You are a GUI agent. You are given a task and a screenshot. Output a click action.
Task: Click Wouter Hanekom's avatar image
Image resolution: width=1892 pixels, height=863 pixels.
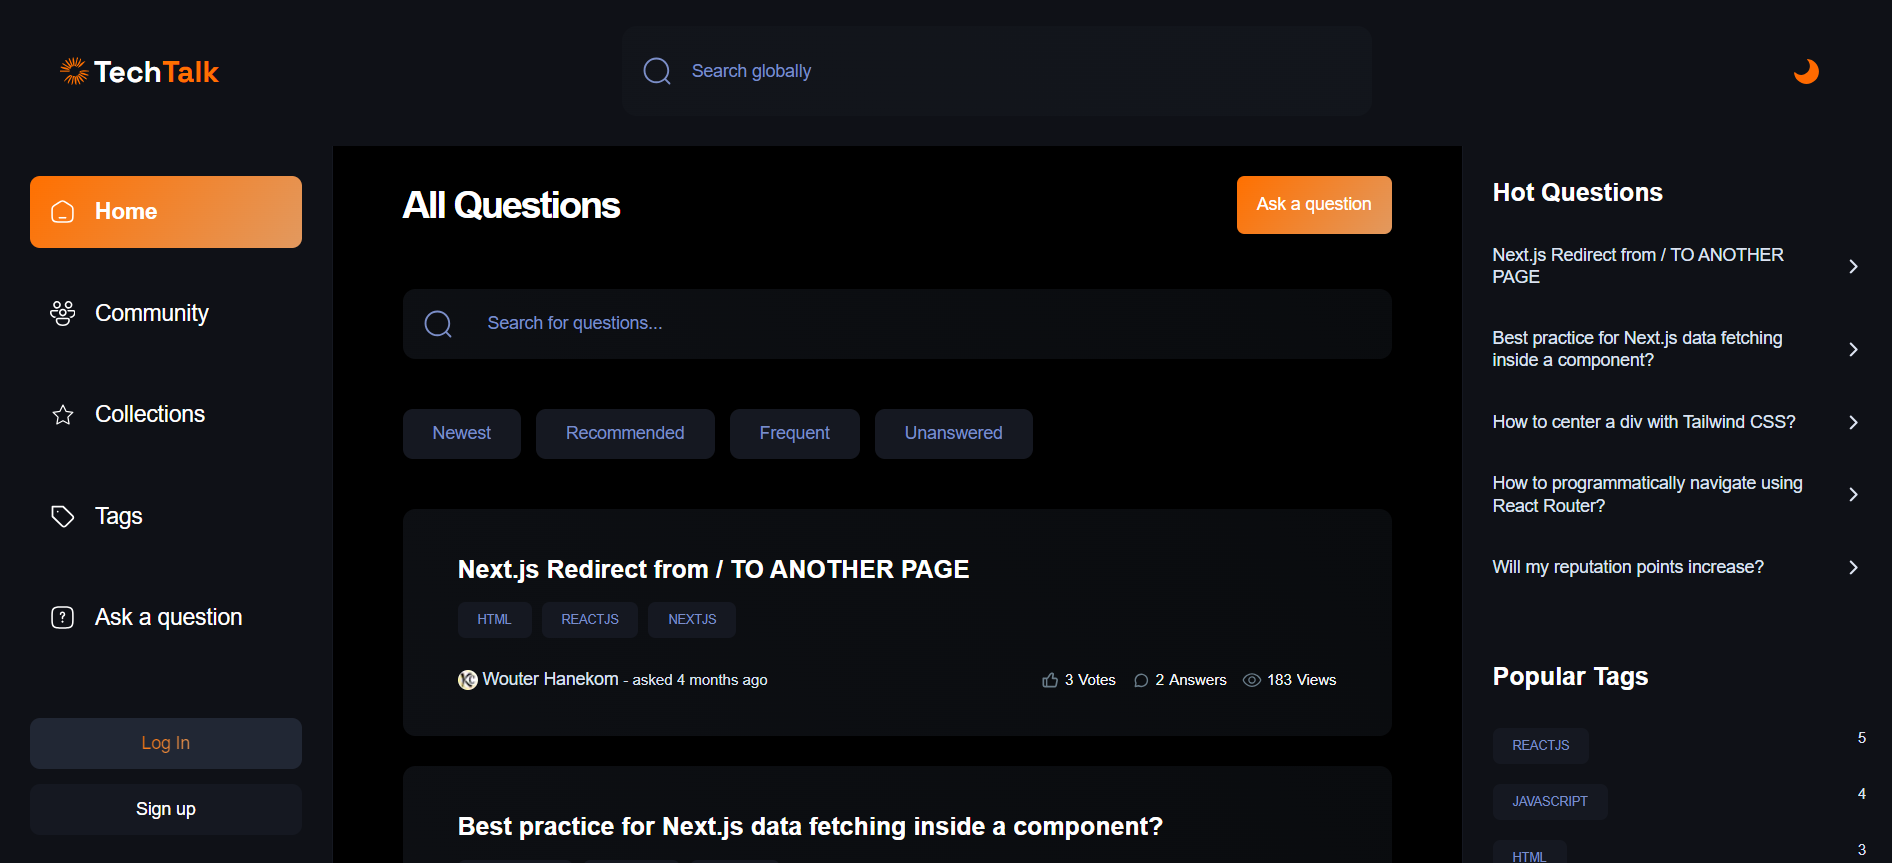point(467,680)
